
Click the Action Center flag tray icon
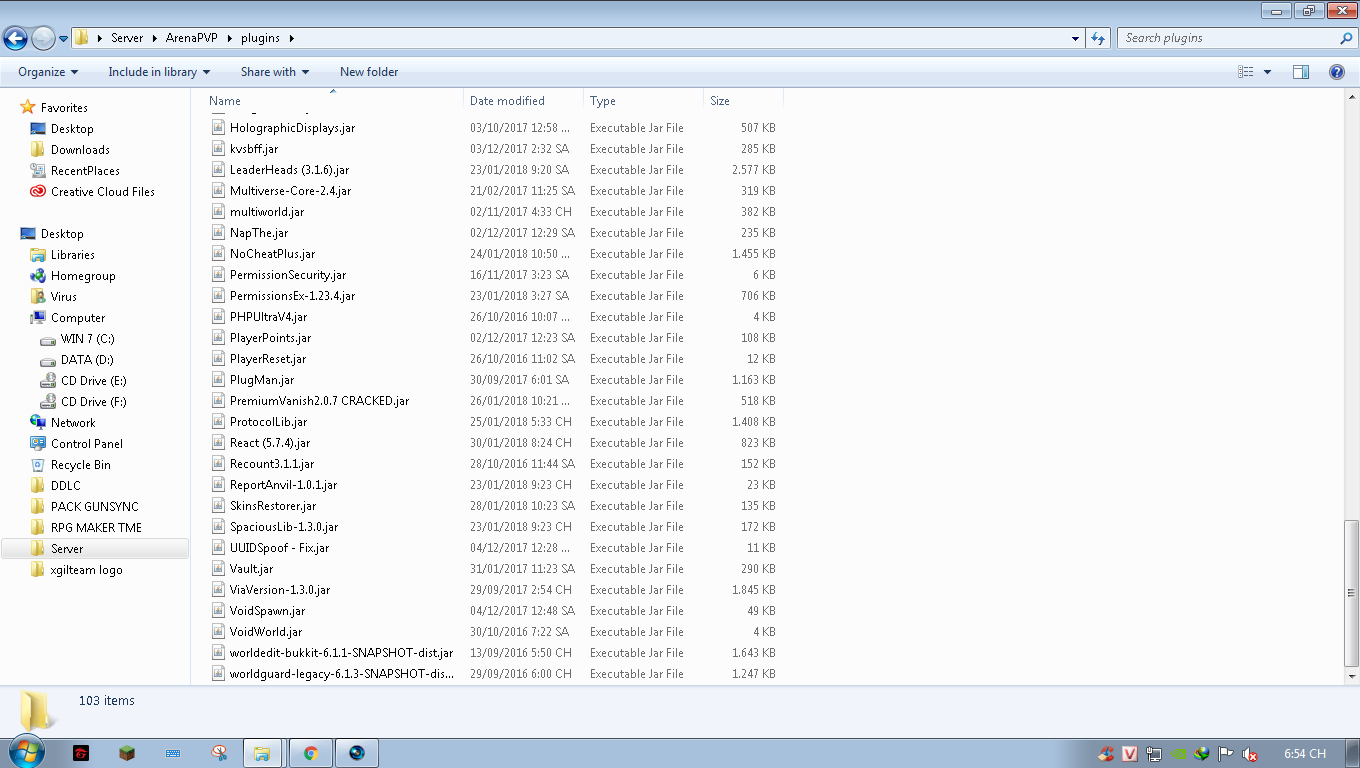point(1227,754)
